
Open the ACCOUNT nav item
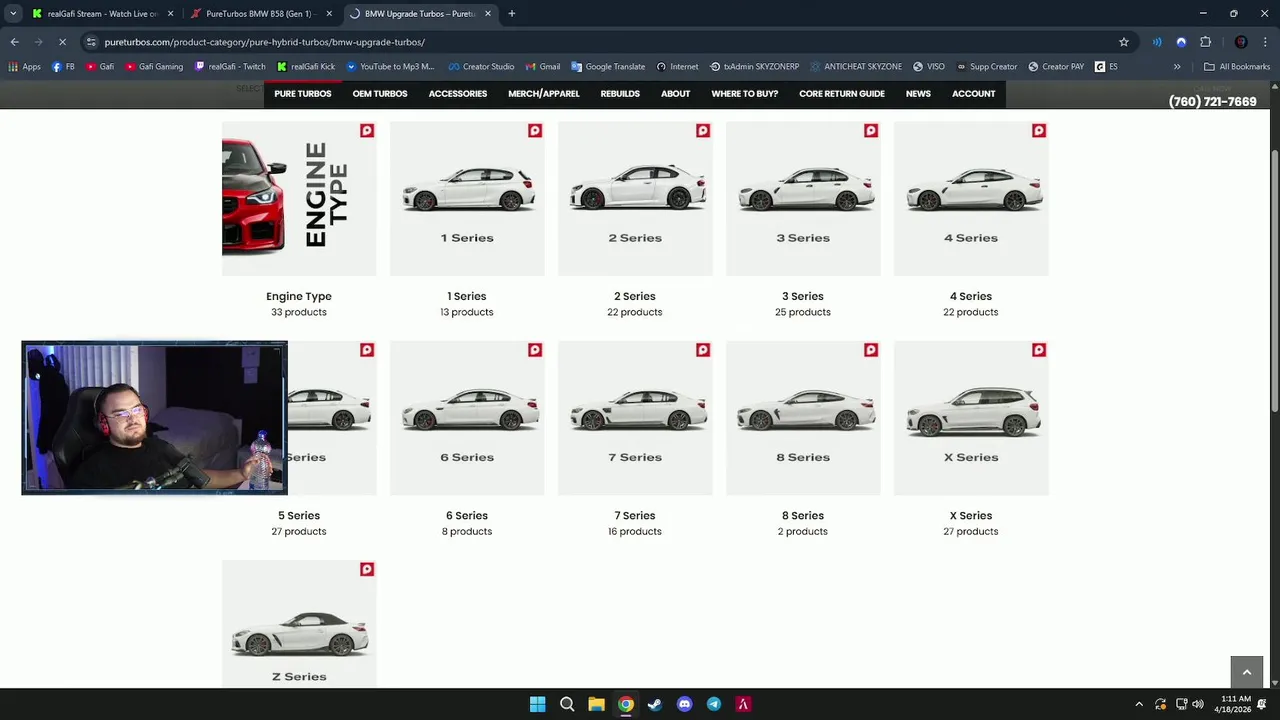(973, 94)
